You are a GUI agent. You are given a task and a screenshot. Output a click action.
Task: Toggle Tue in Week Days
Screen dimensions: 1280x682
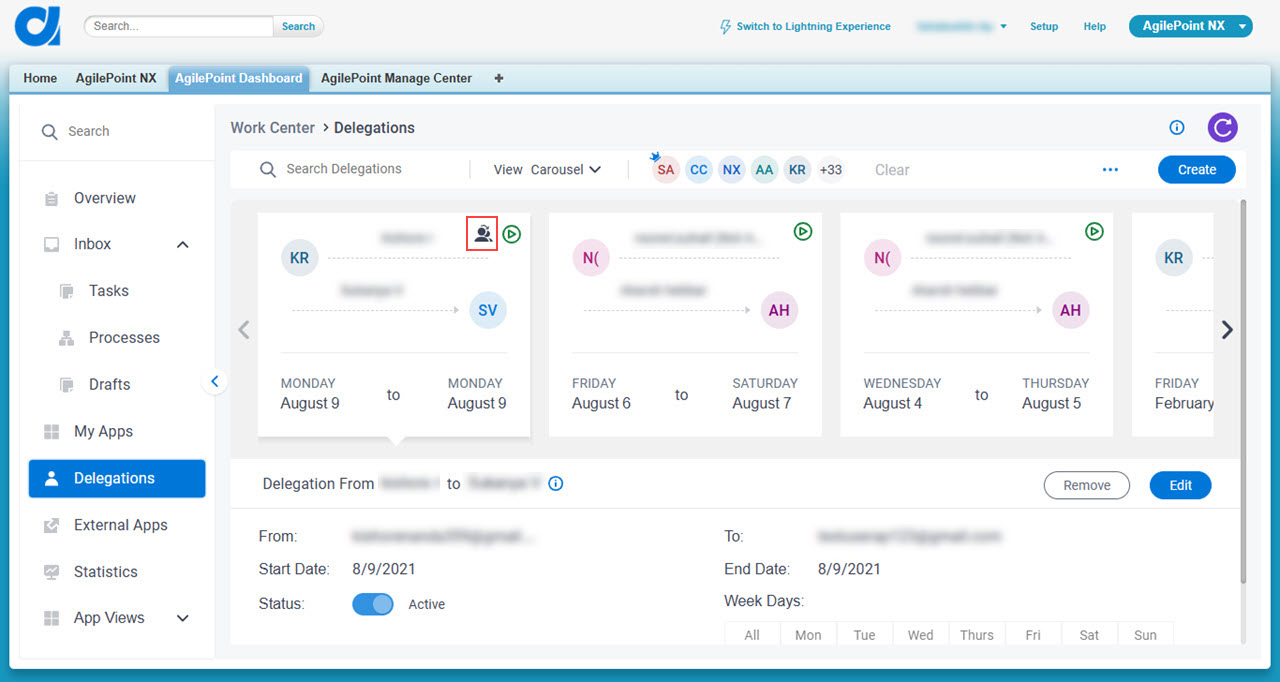tap(864, 635)
